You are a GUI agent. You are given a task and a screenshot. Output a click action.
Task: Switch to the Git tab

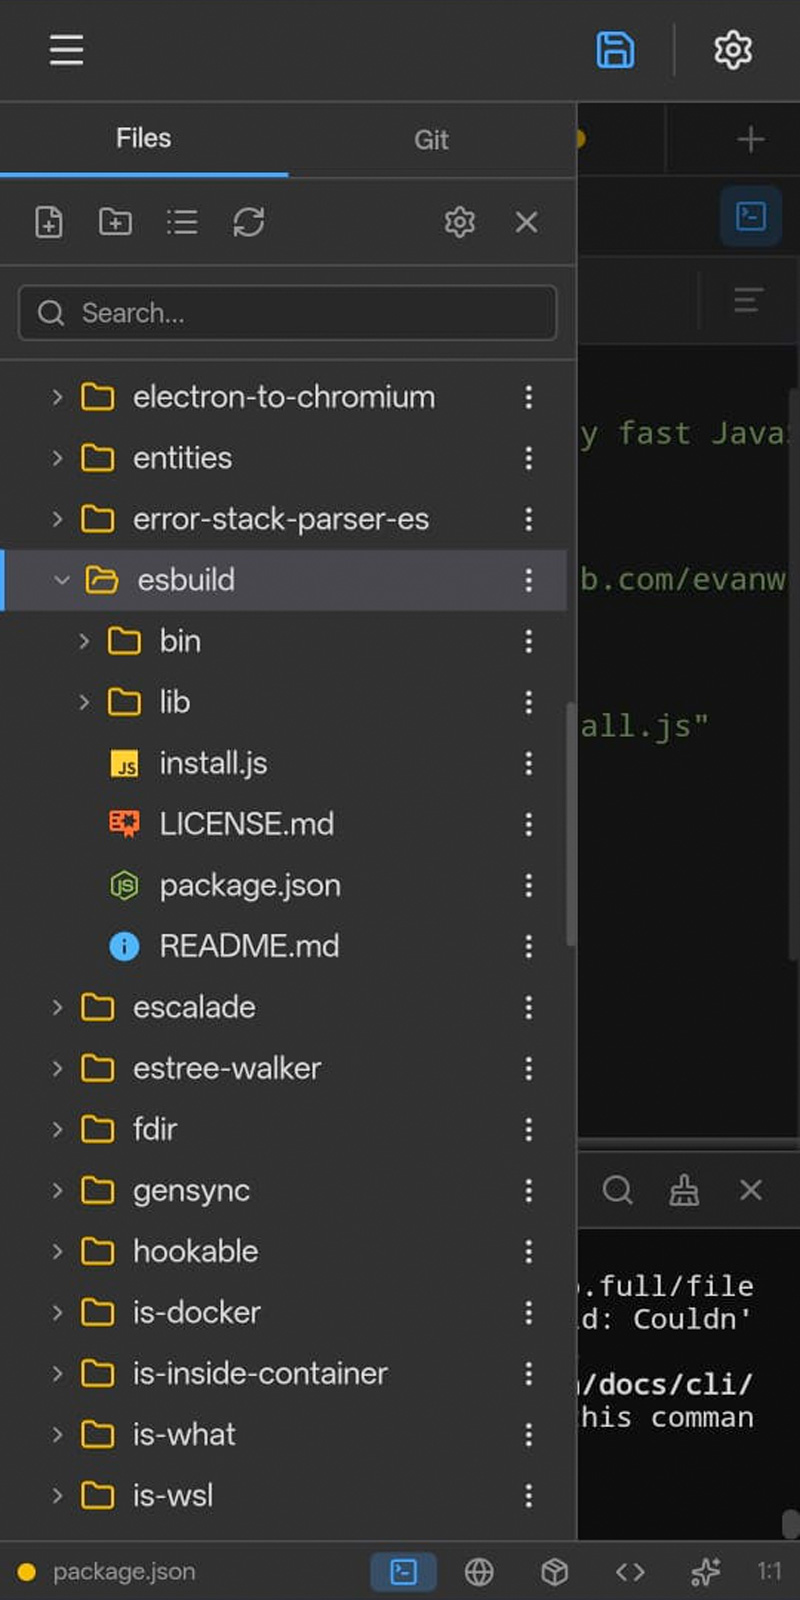point(431,140)
